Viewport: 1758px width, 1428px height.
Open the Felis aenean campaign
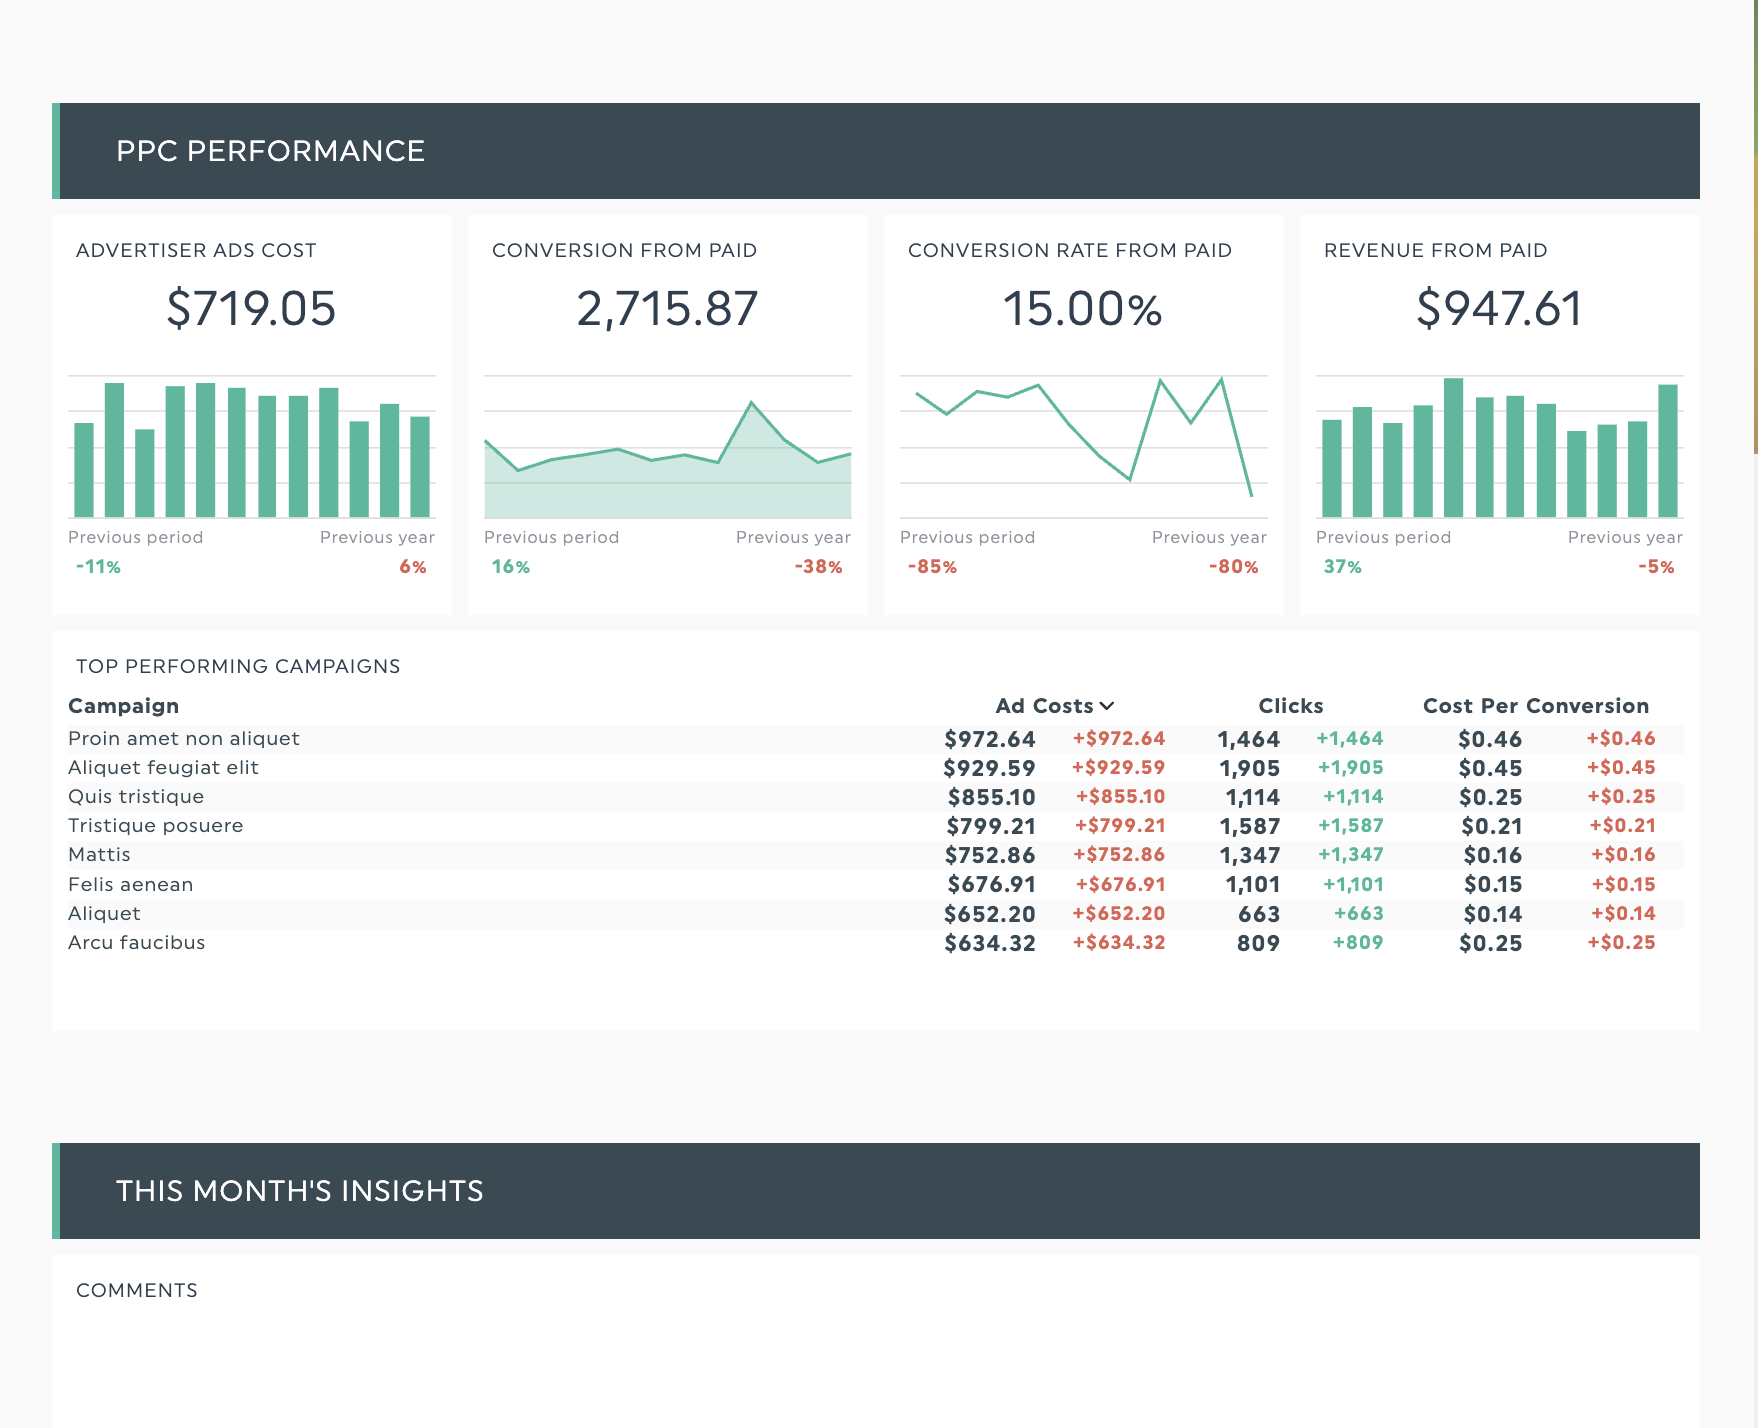tap(130, 885)
